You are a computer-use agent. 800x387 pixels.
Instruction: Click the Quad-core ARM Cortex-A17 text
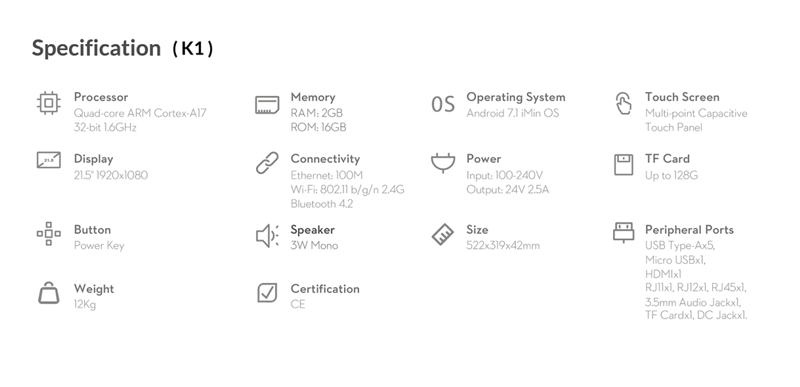click(x=140, y=113)
